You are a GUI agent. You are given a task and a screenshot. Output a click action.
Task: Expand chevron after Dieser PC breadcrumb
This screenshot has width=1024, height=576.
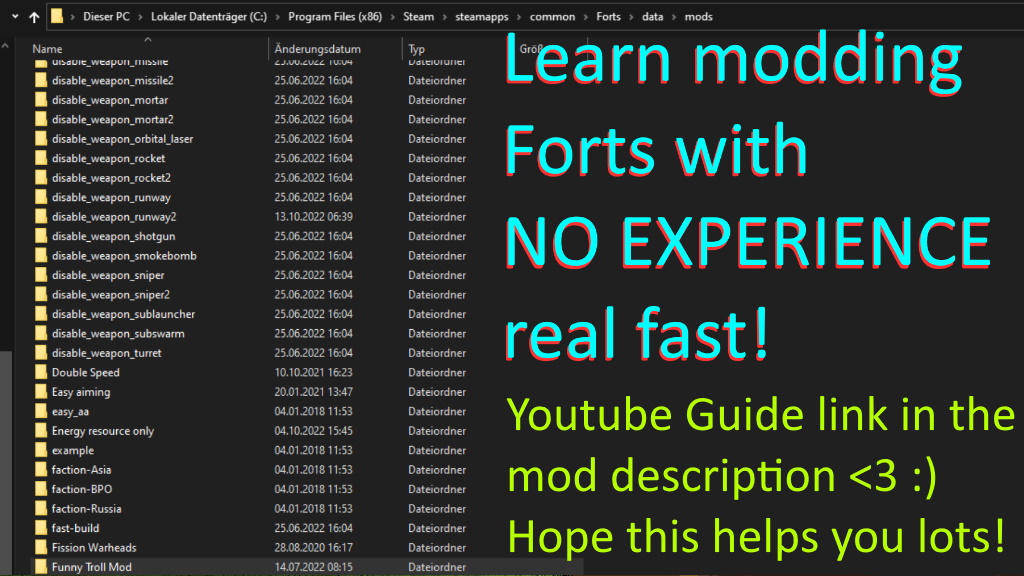pos(140,17)
